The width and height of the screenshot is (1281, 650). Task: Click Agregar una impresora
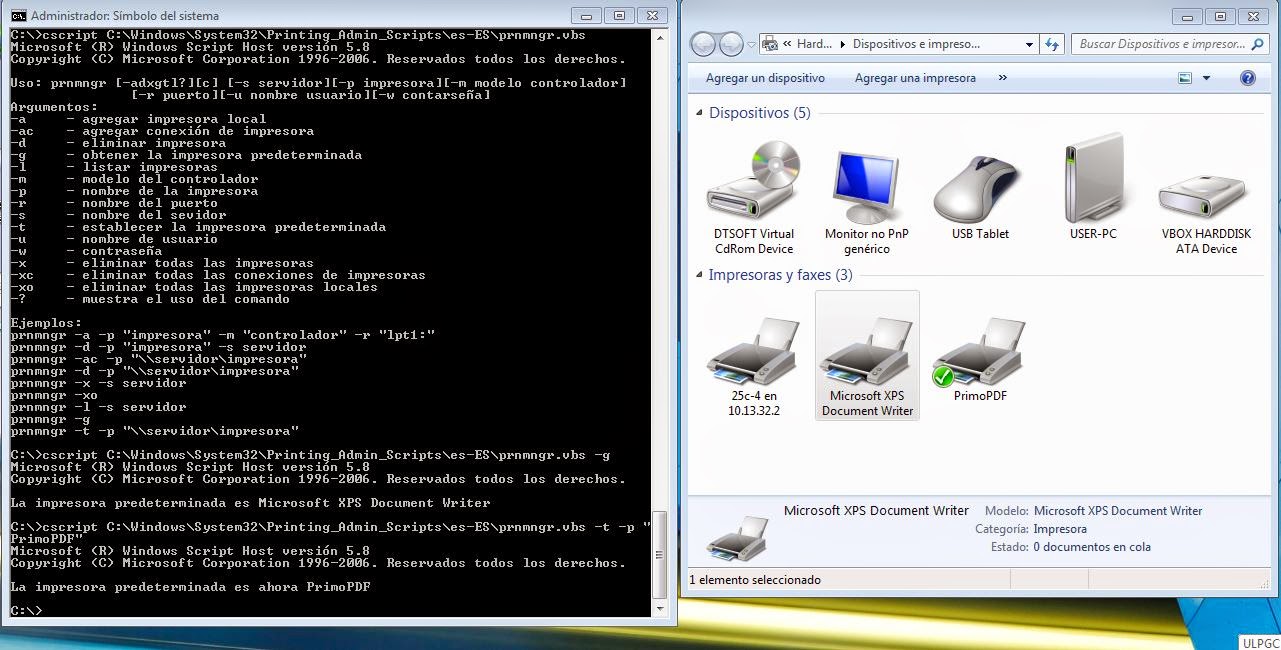pyautogui.click(x=915, y=78)
